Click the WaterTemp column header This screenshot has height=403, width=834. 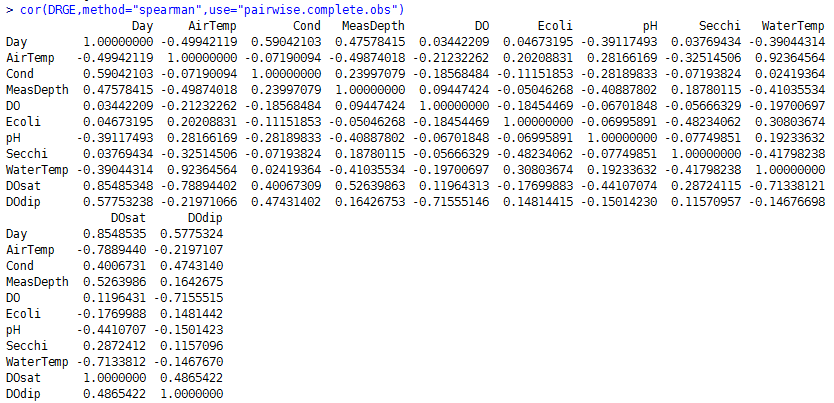click(794, 25)
